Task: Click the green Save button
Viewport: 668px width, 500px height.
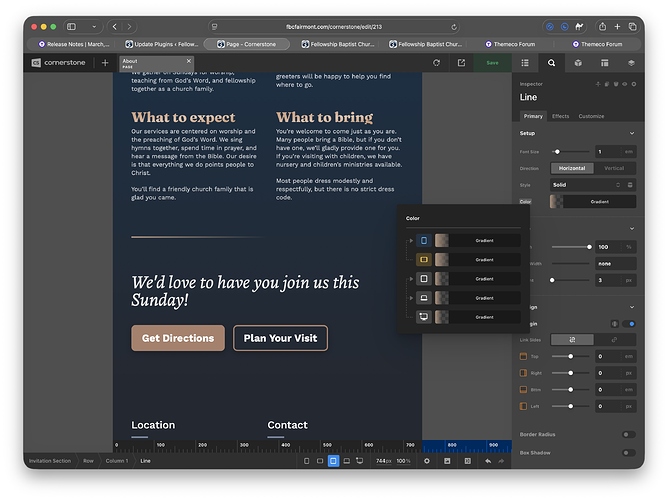Action: point(492,63)
